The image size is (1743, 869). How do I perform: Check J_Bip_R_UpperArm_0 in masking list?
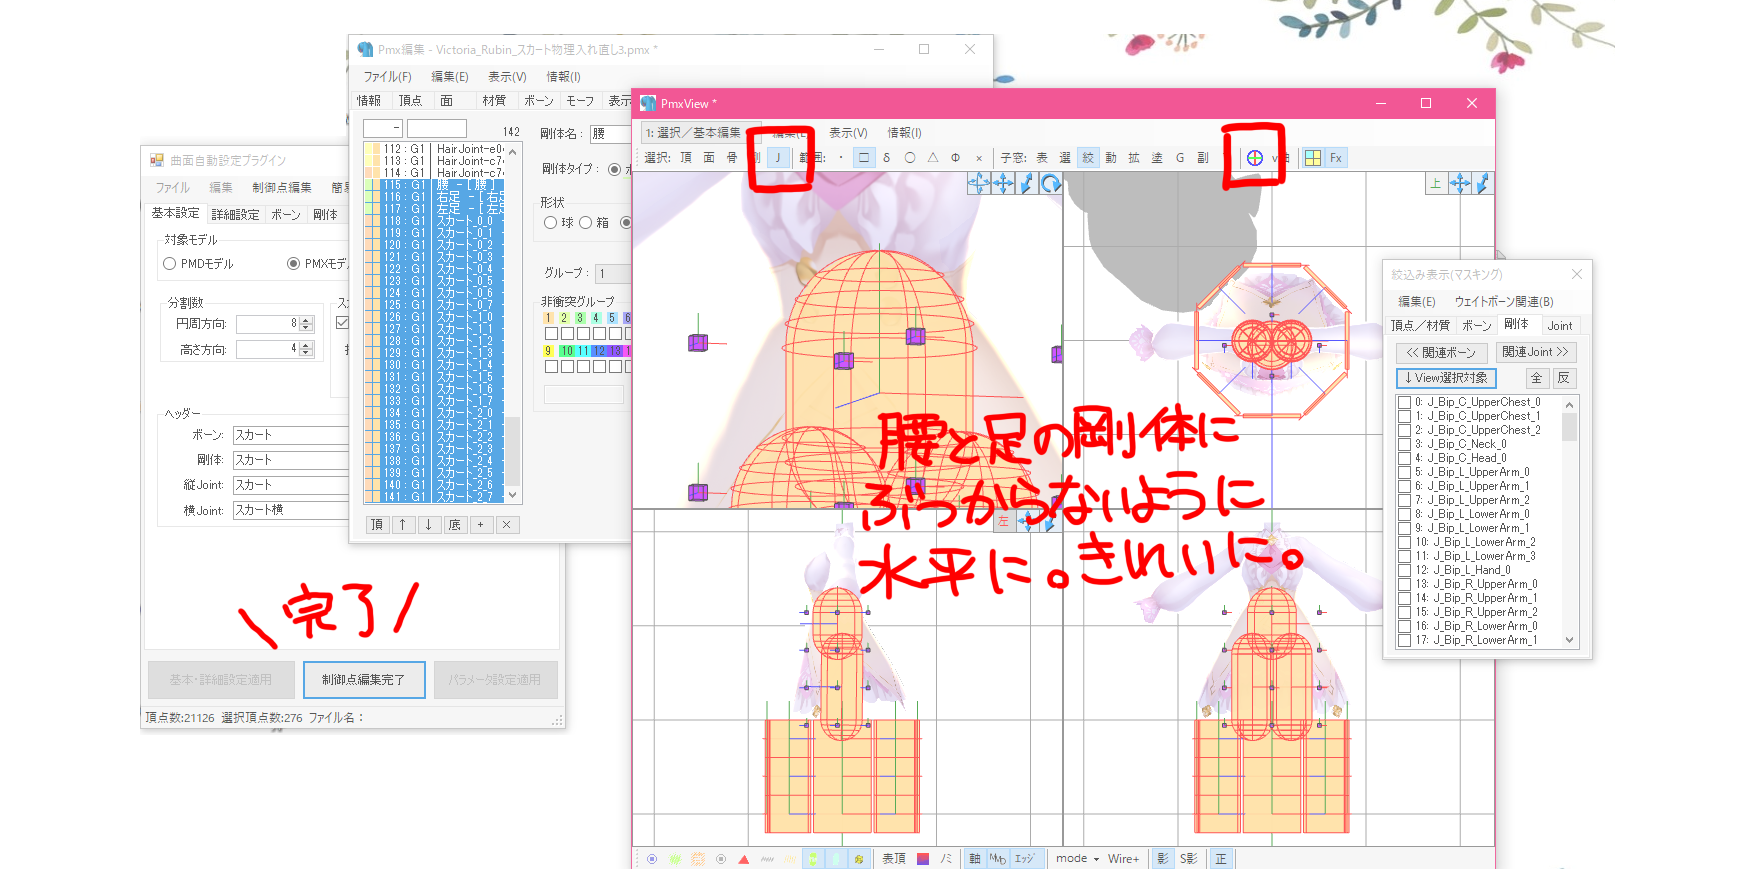(1405, 584)
